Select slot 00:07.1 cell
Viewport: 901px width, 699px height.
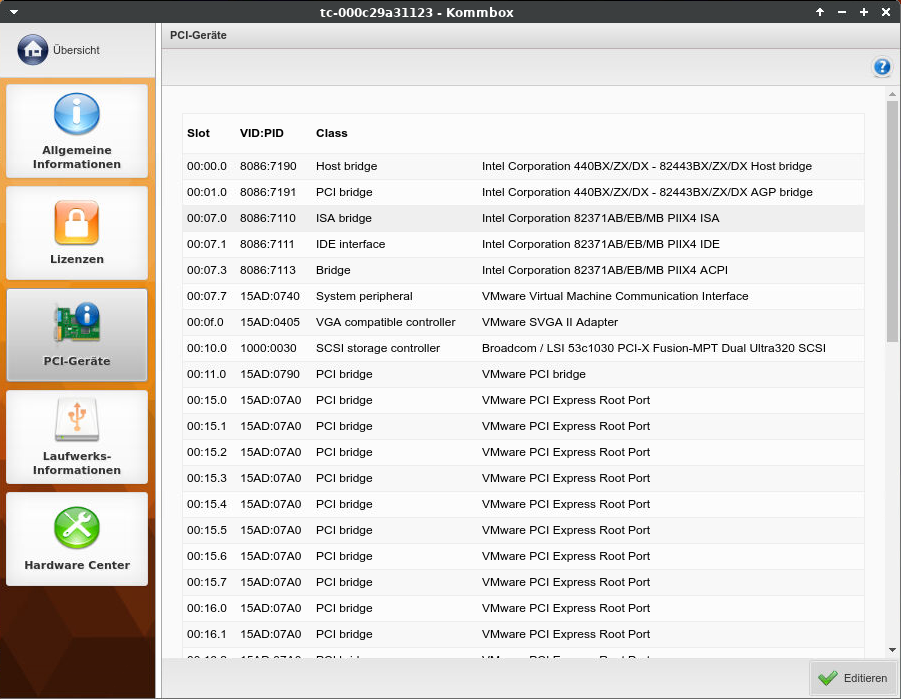[x=207, y=244]
